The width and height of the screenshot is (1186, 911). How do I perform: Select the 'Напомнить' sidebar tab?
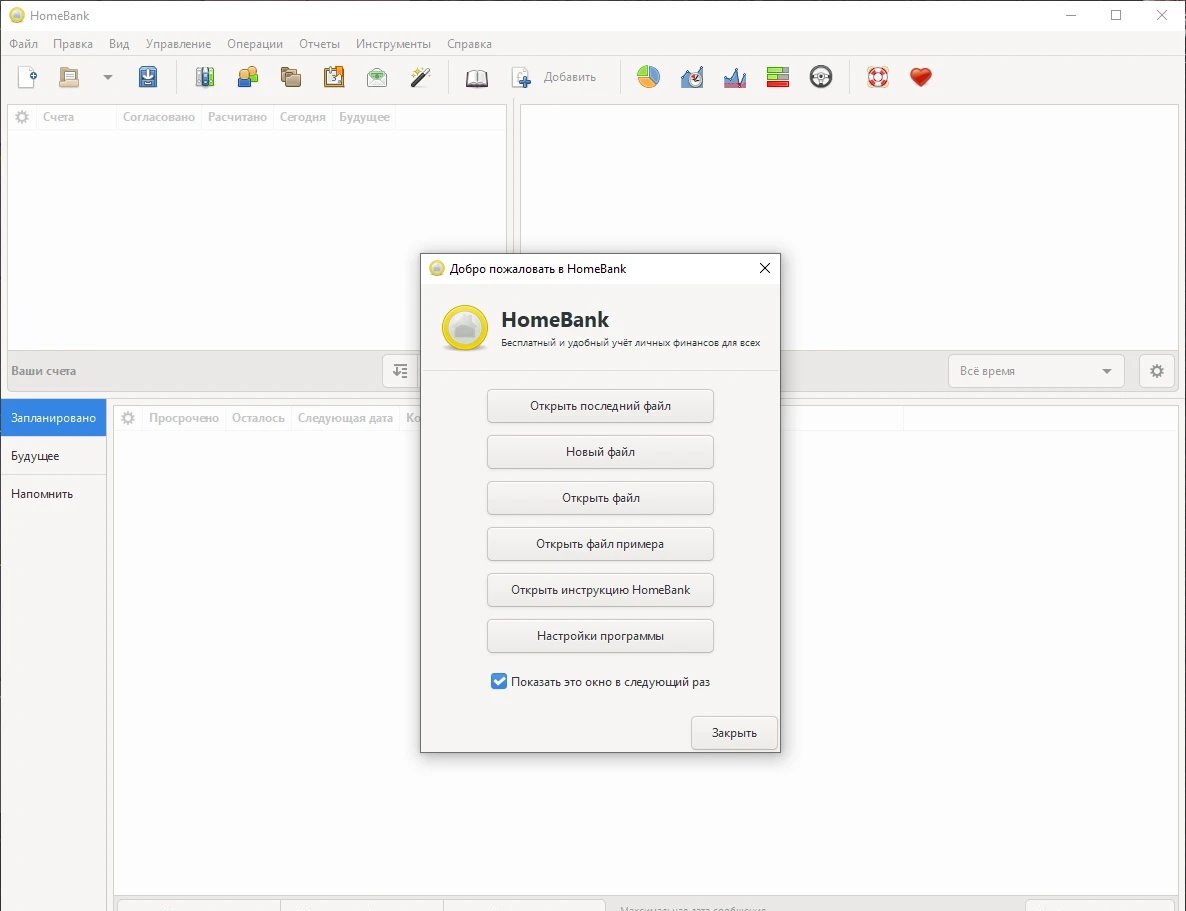(x=42, y=494)
